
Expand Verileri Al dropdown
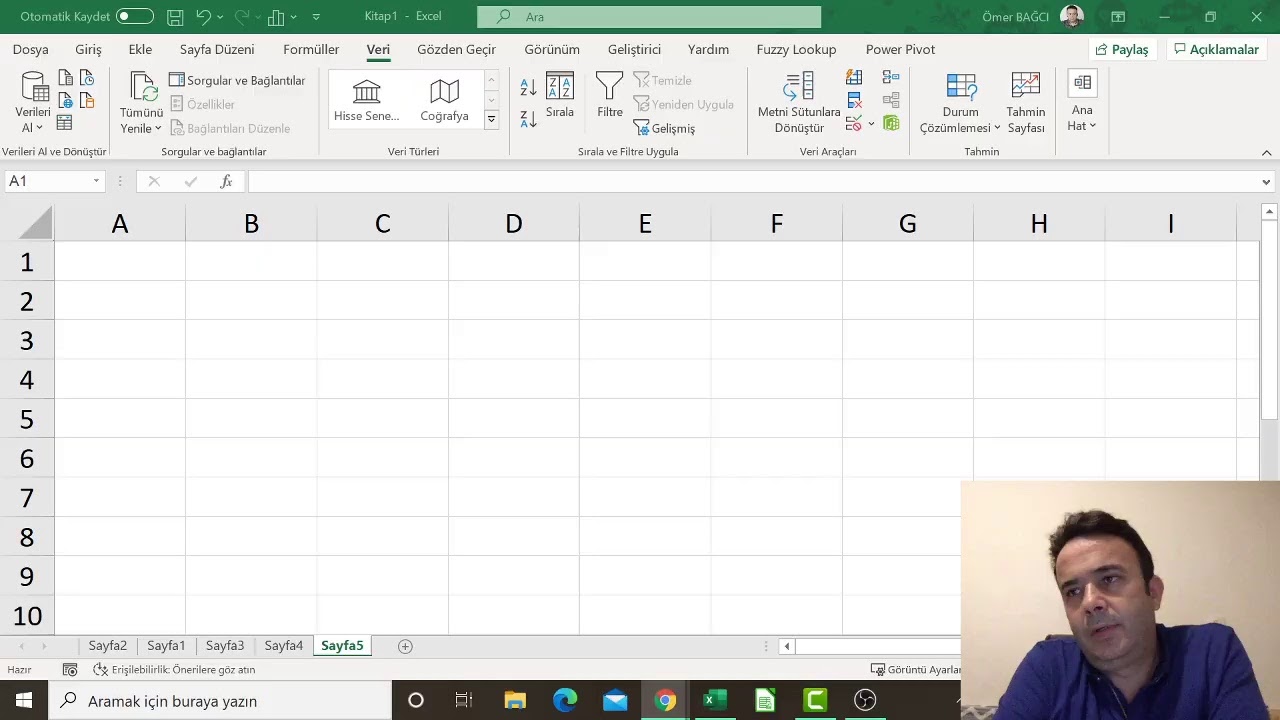click(x=40, y=128)
